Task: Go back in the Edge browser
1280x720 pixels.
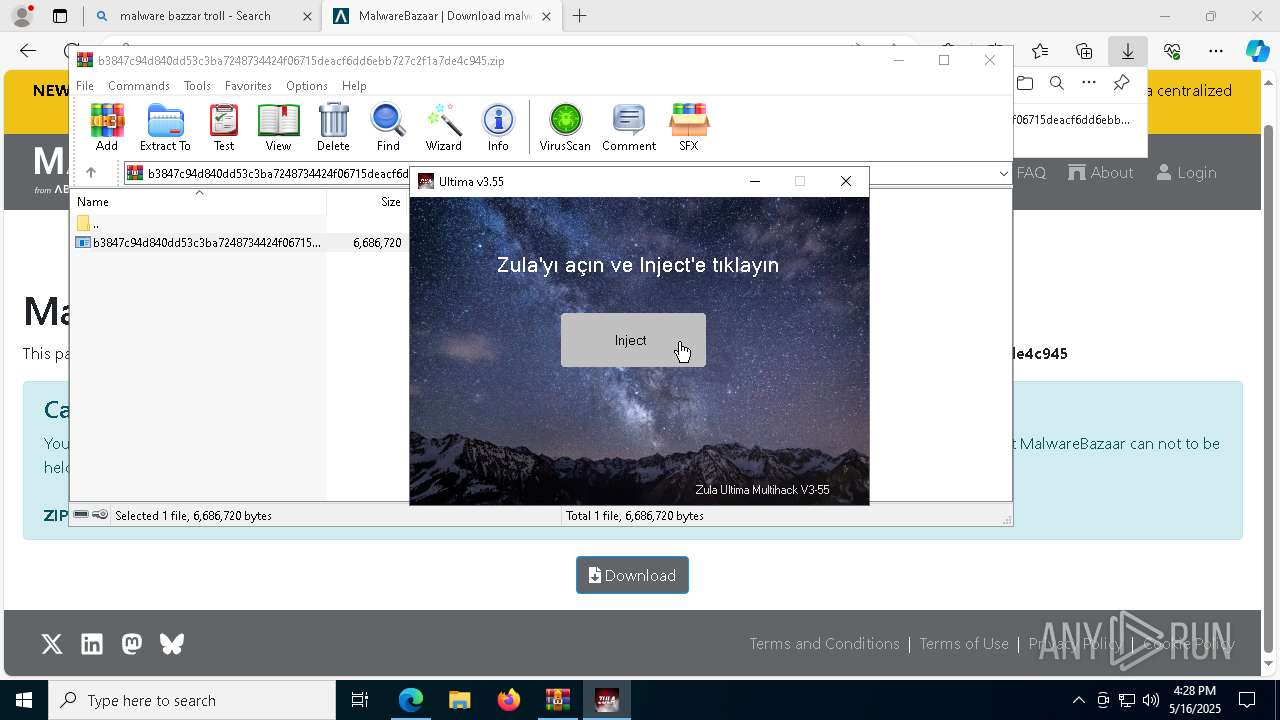Action: point(28,51)
